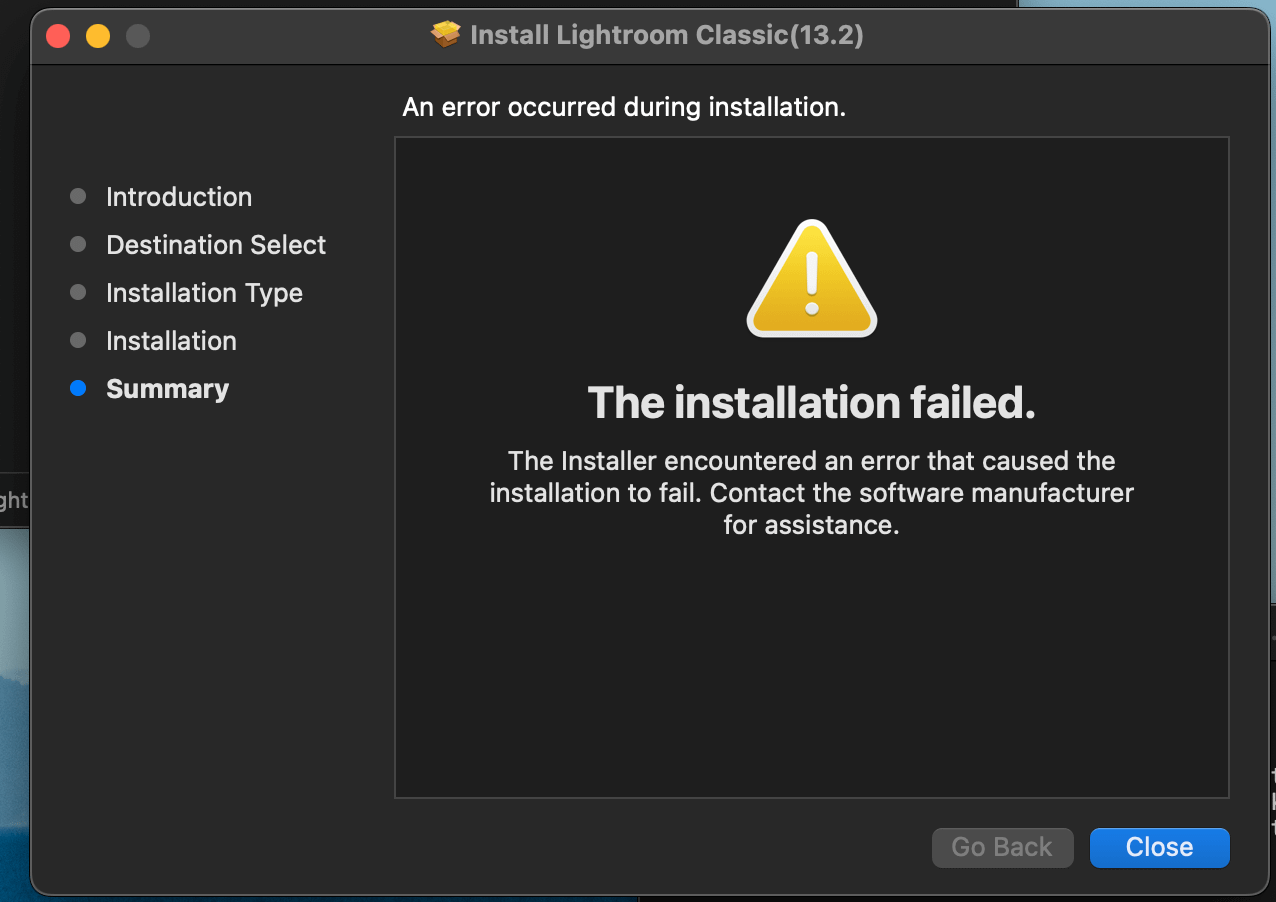The height and width of the screenshot is (902, 1276).
Task: Minimize the installer using the yellow button
Action: (98, 36)
